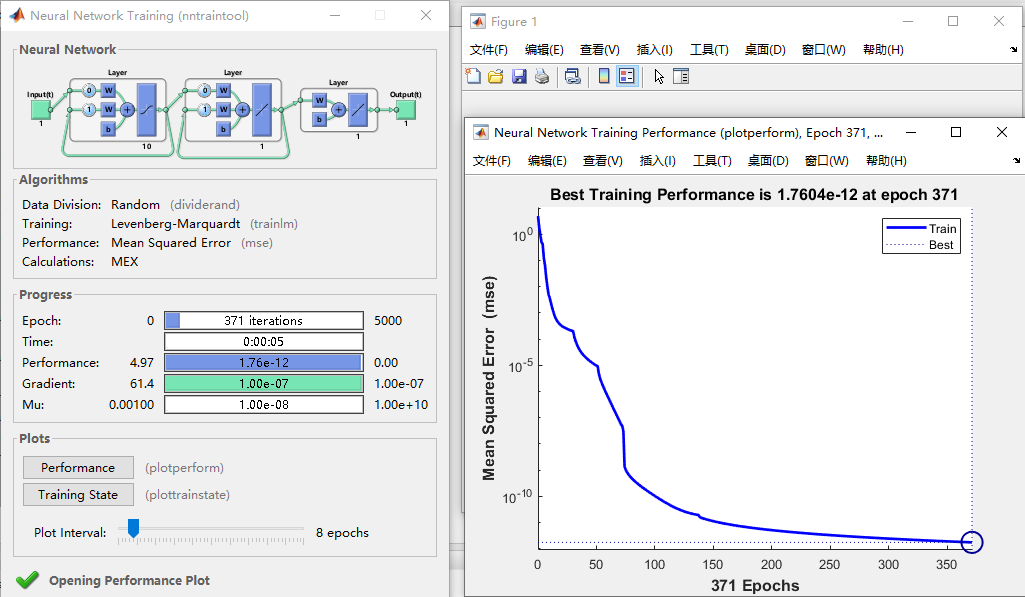Open 桌面(D) menu in Training Performance window
The image size is (1025, 597).
coord(768,160)
